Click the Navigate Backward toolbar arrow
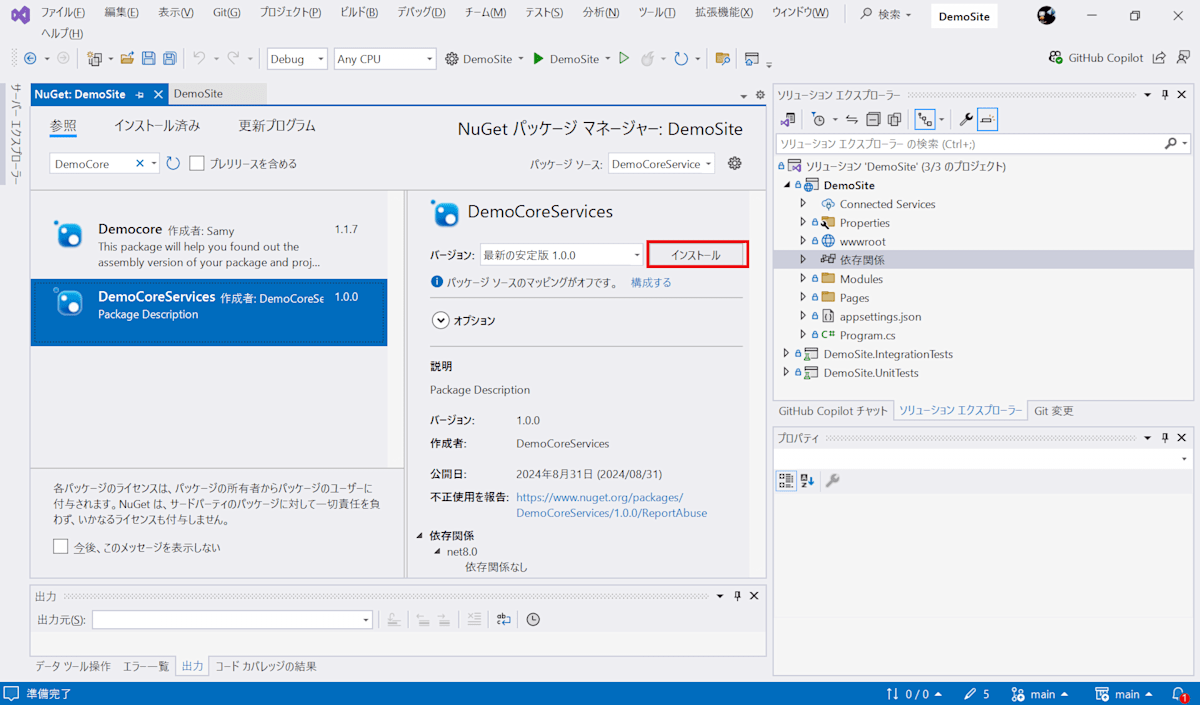Image resolution: width=1200 pixels, height=705 pixels. coord(30,59)
